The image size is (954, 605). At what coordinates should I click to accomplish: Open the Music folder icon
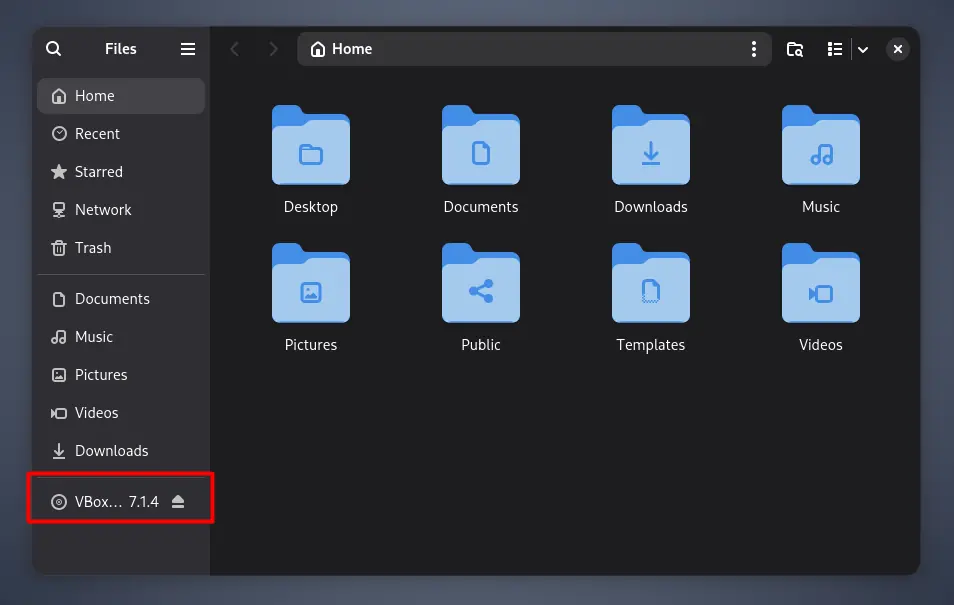point(820,147)
